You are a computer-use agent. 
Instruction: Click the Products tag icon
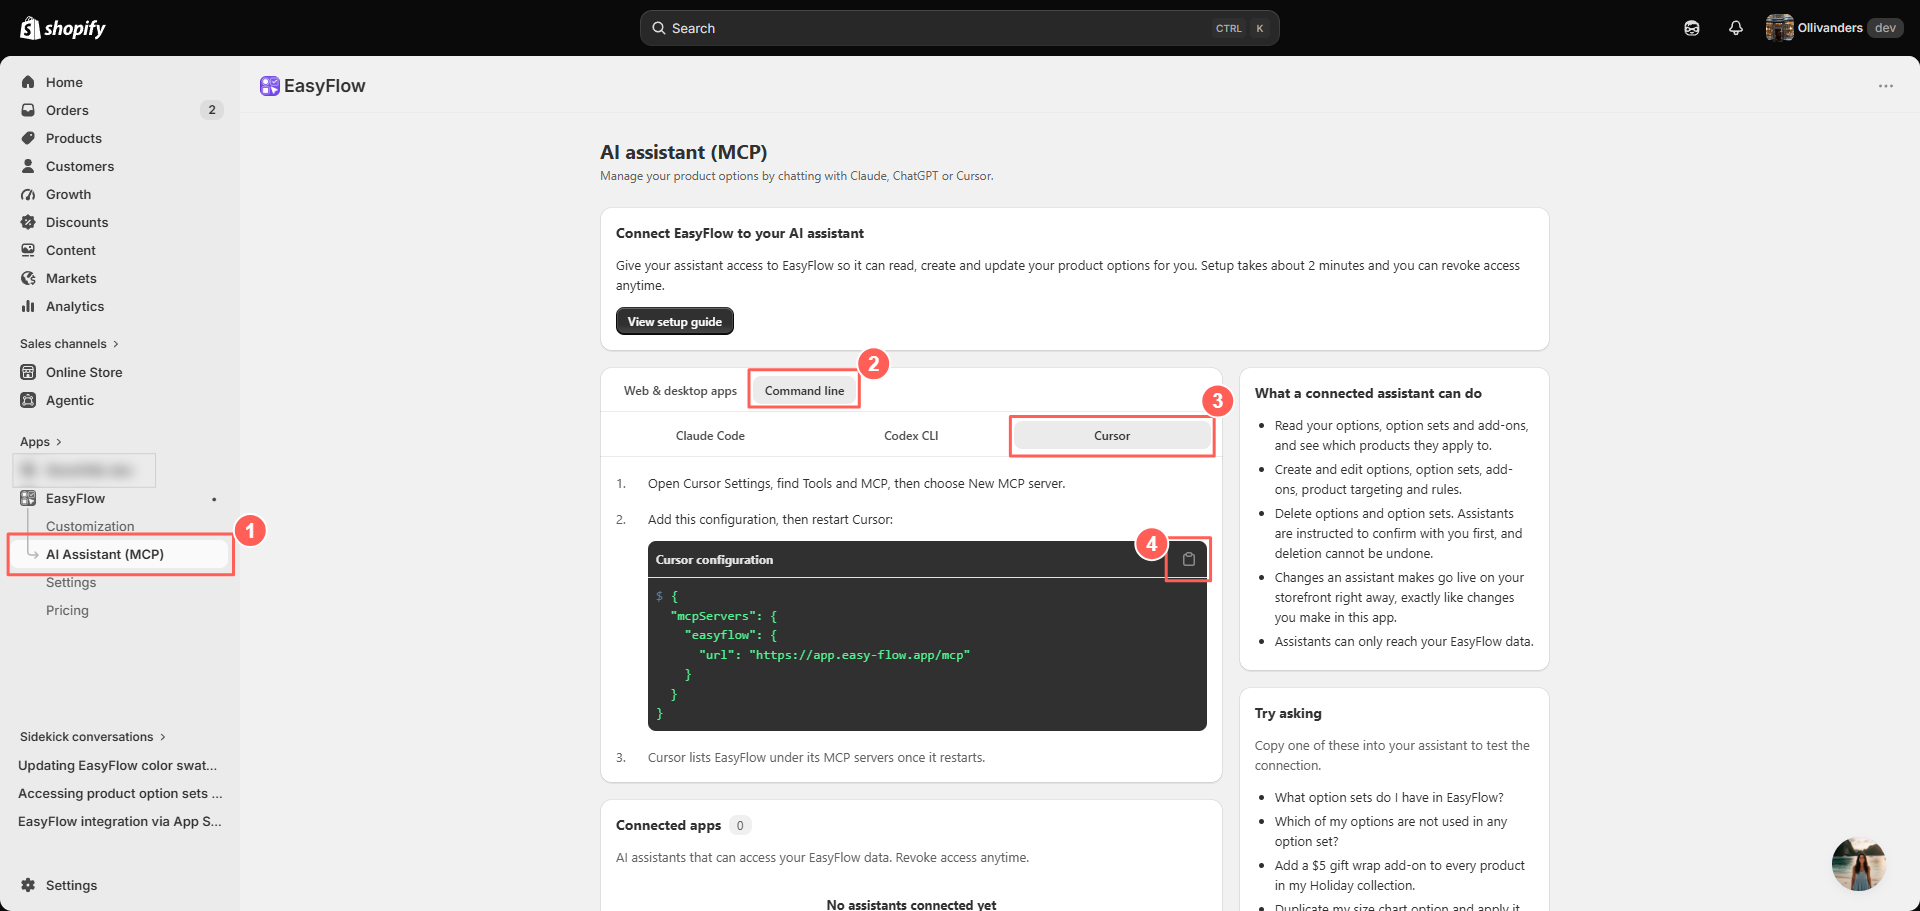tap(28, 138)
